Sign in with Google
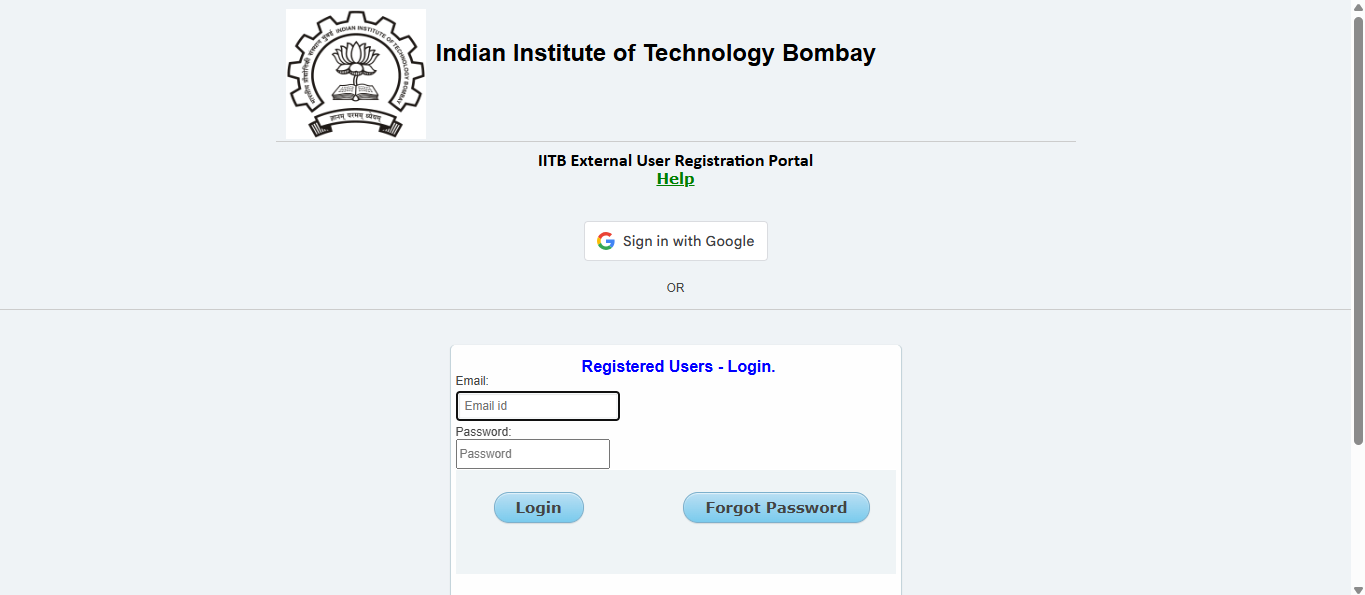The height and width of the screenshot is (595, 1365). click(675, 240)
